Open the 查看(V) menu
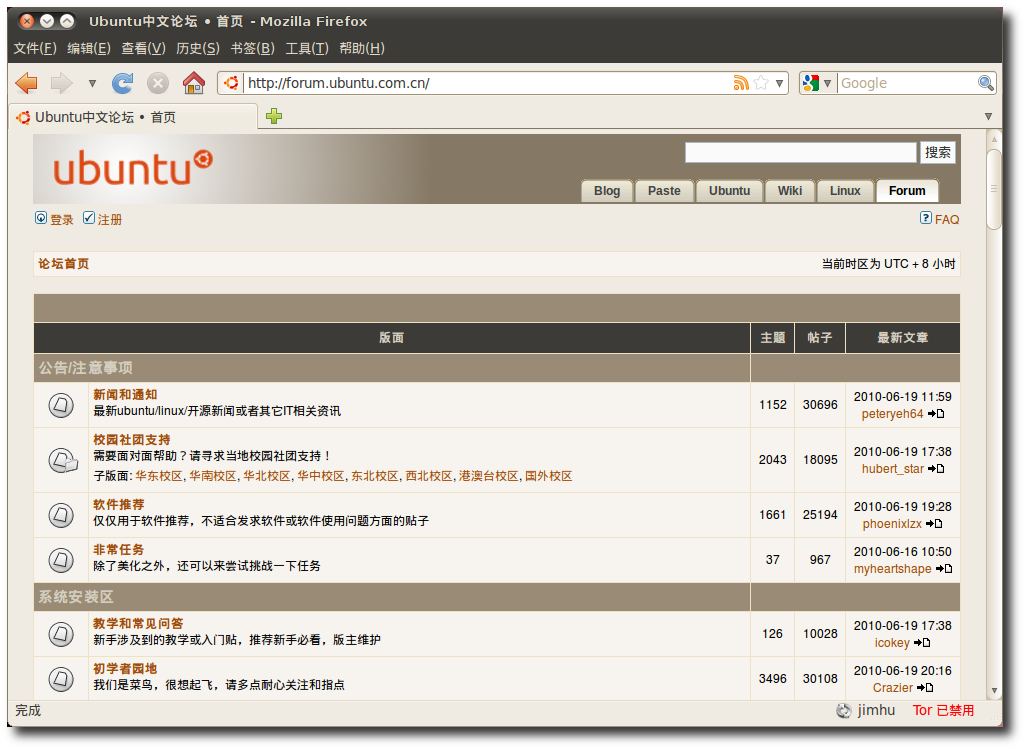The width and height of the screenshot is (1026, 750). tap(143, 48)
